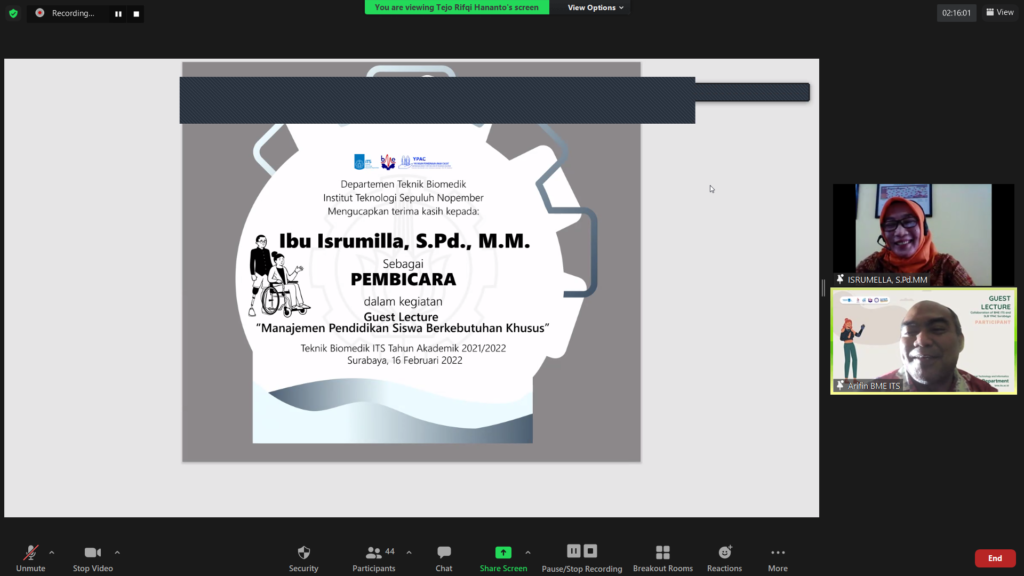1024x576 pixels.
Task: Open the View Options menu
Action: pyautogui.click(x=595, y=7)
